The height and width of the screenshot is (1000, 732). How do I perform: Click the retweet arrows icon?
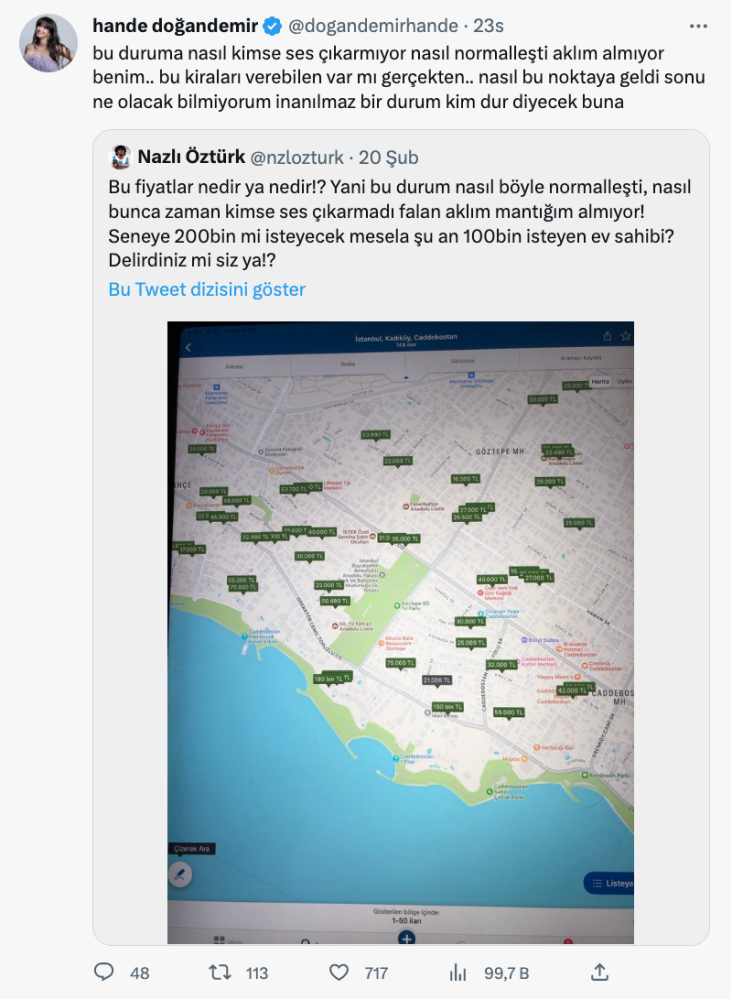(220, 972)
